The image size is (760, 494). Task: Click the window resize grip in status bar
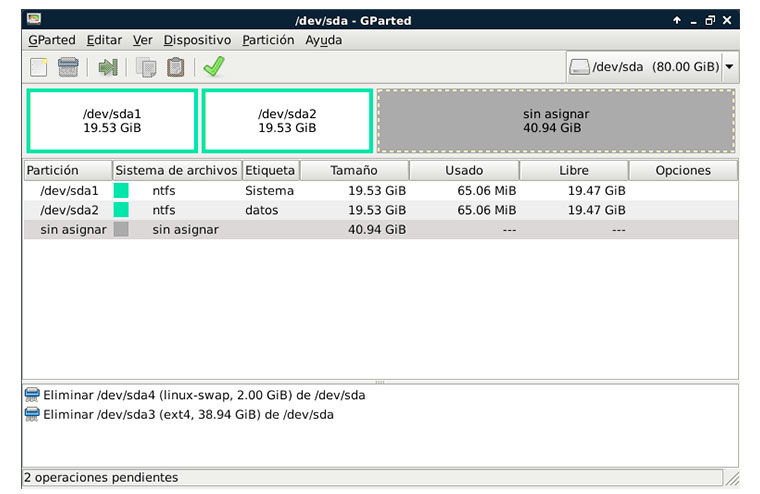pyautogui.click(x=732, y=478)
